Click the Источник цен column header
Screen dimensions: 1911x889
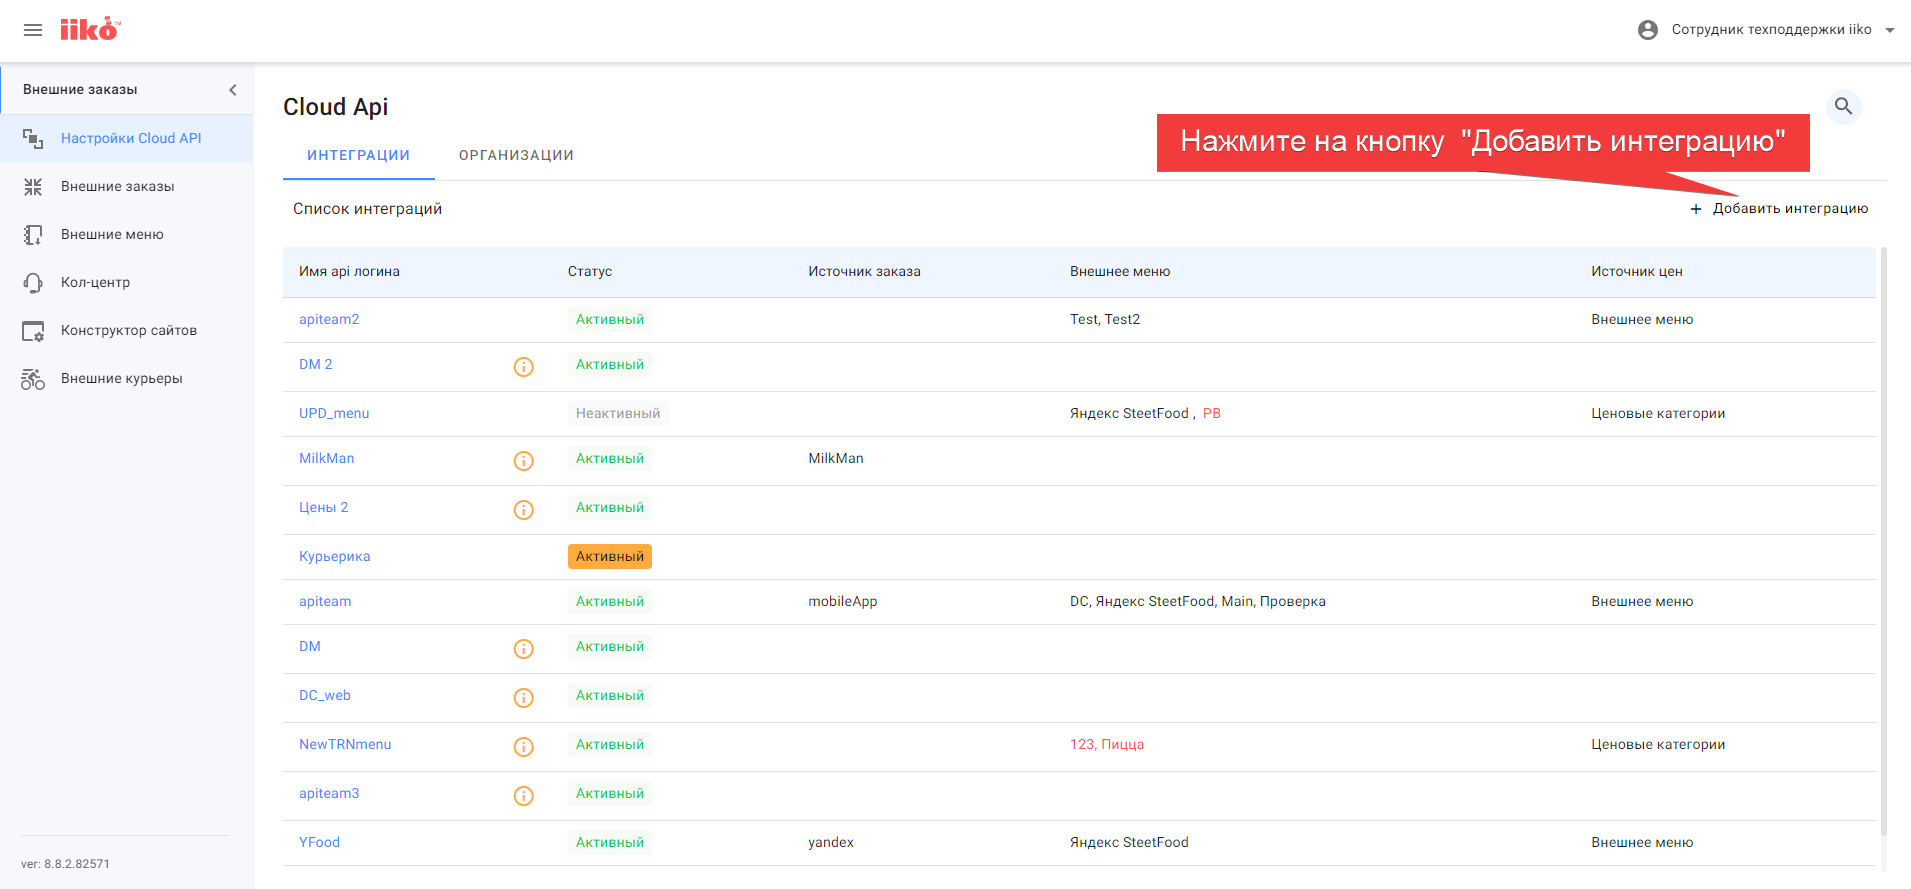pyautogui.click(x=1637, y=271)
